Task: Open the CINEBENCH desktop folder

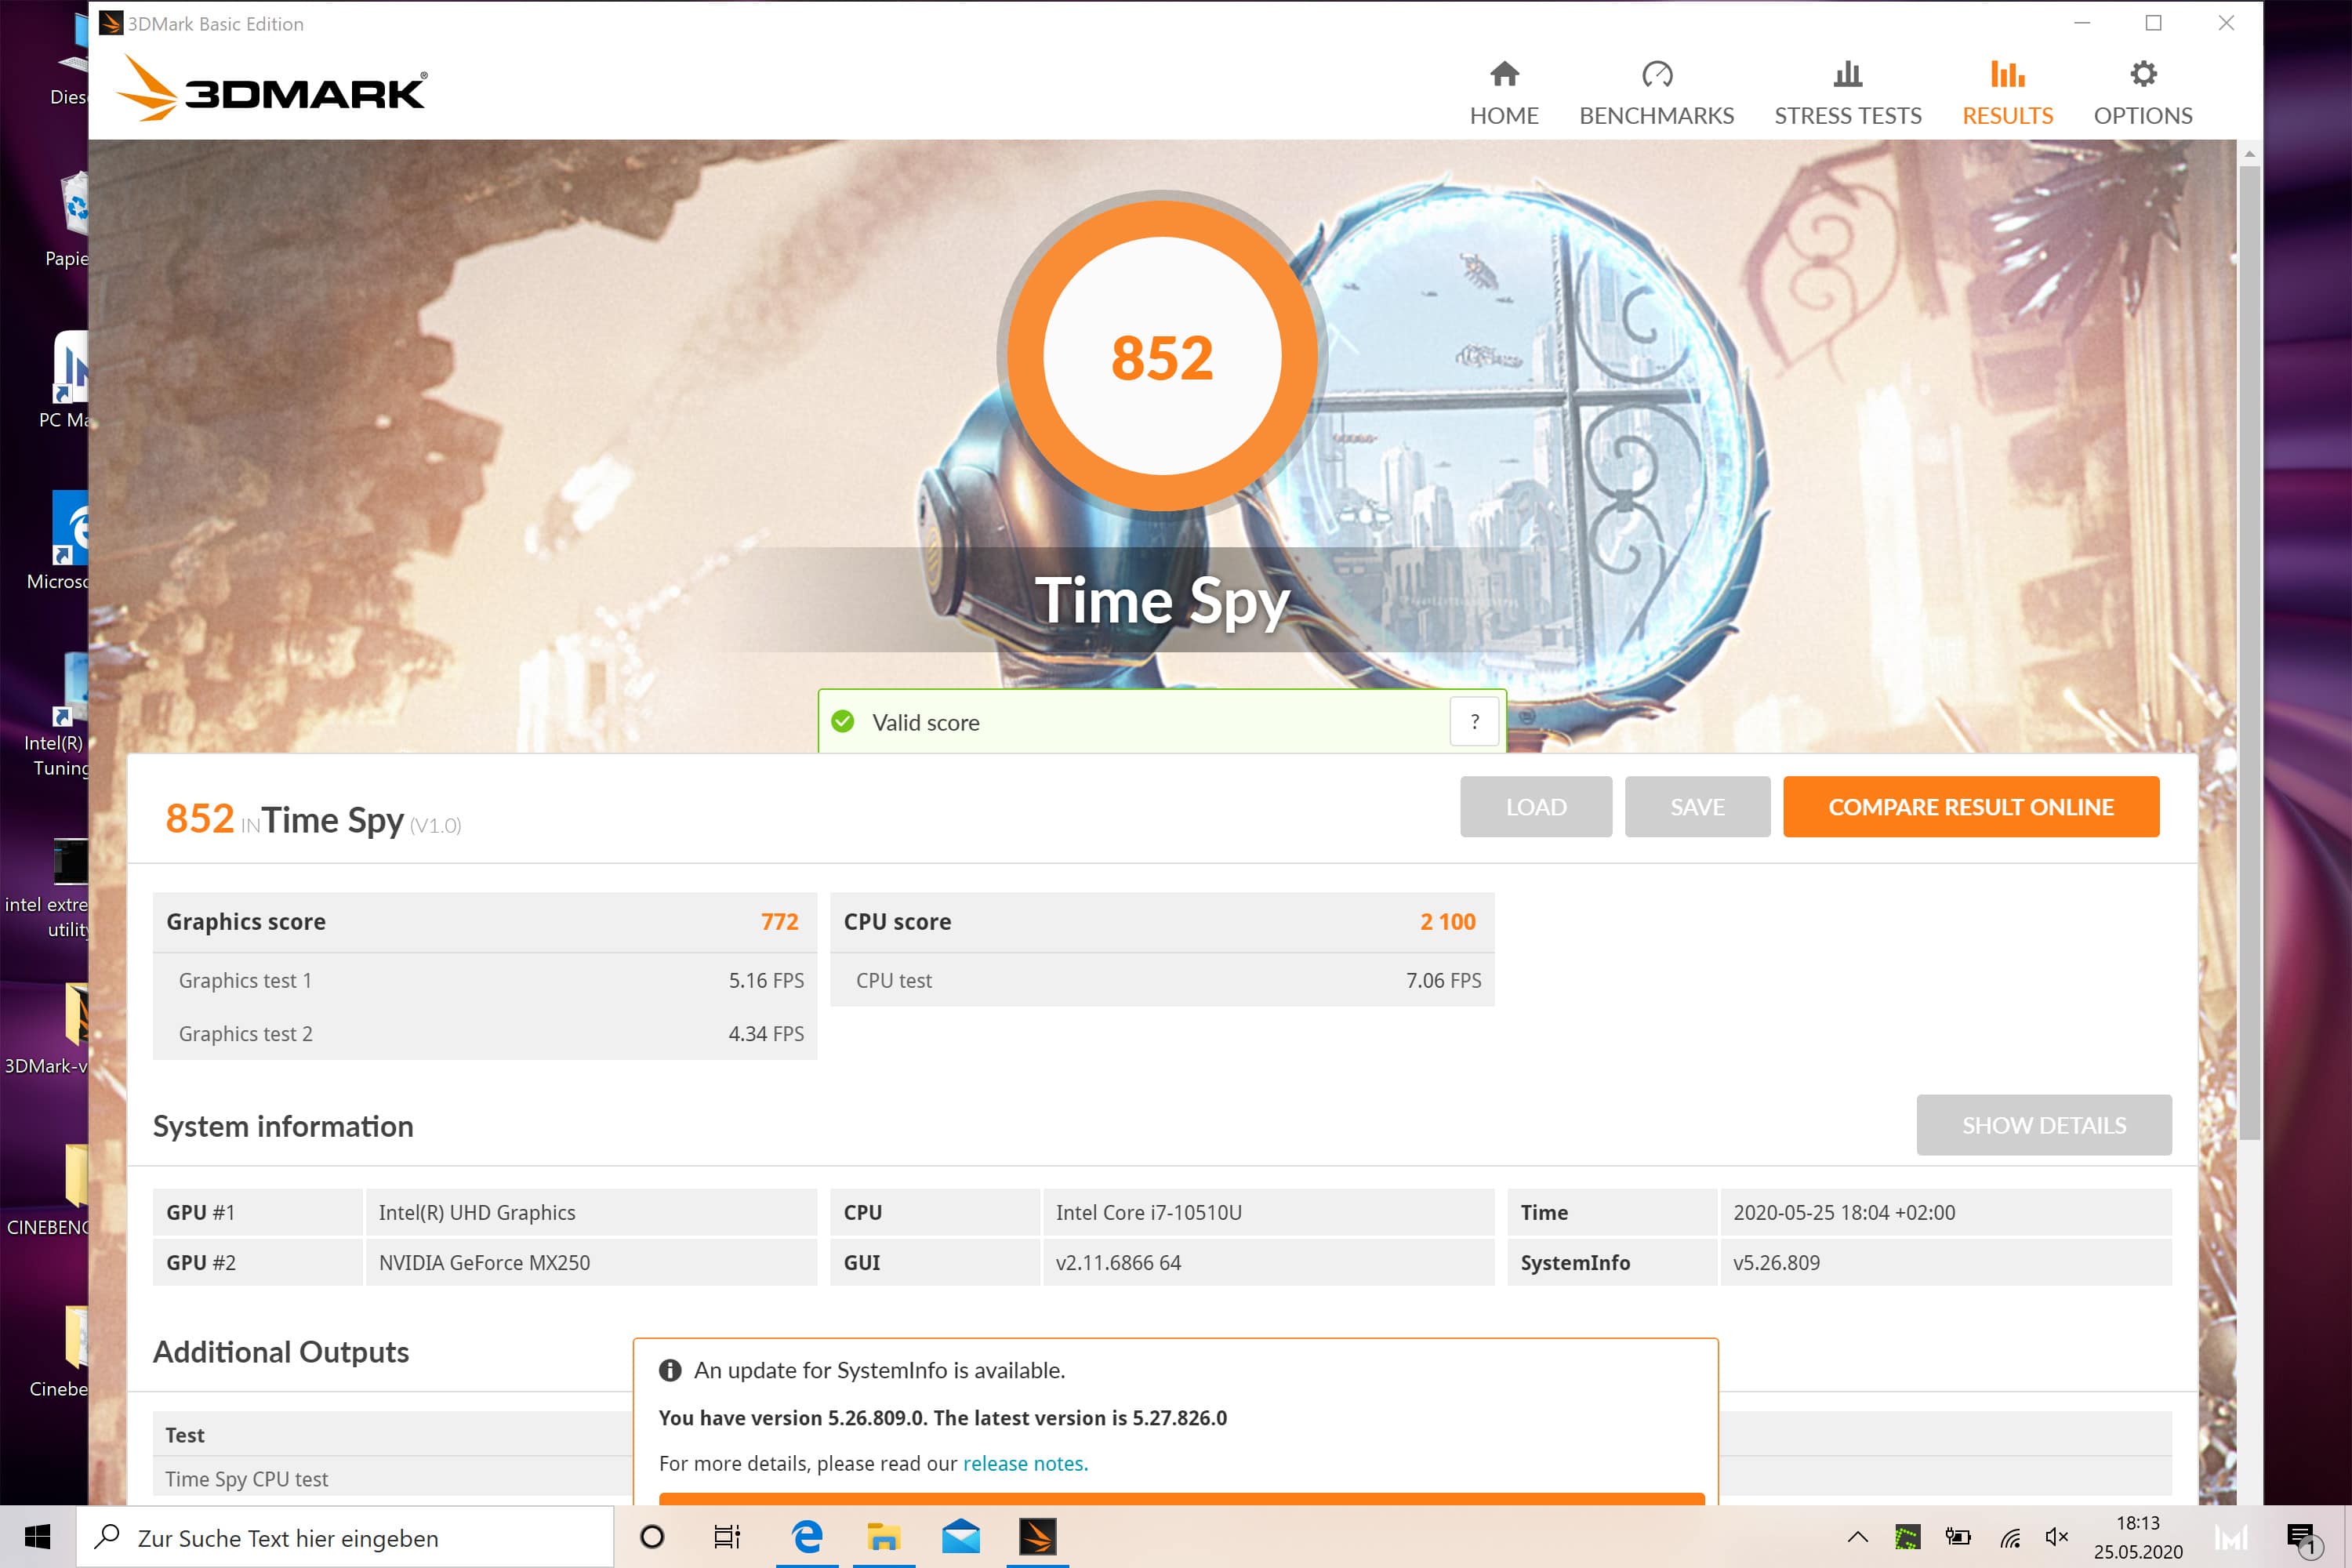Action: coord(48,1191)
